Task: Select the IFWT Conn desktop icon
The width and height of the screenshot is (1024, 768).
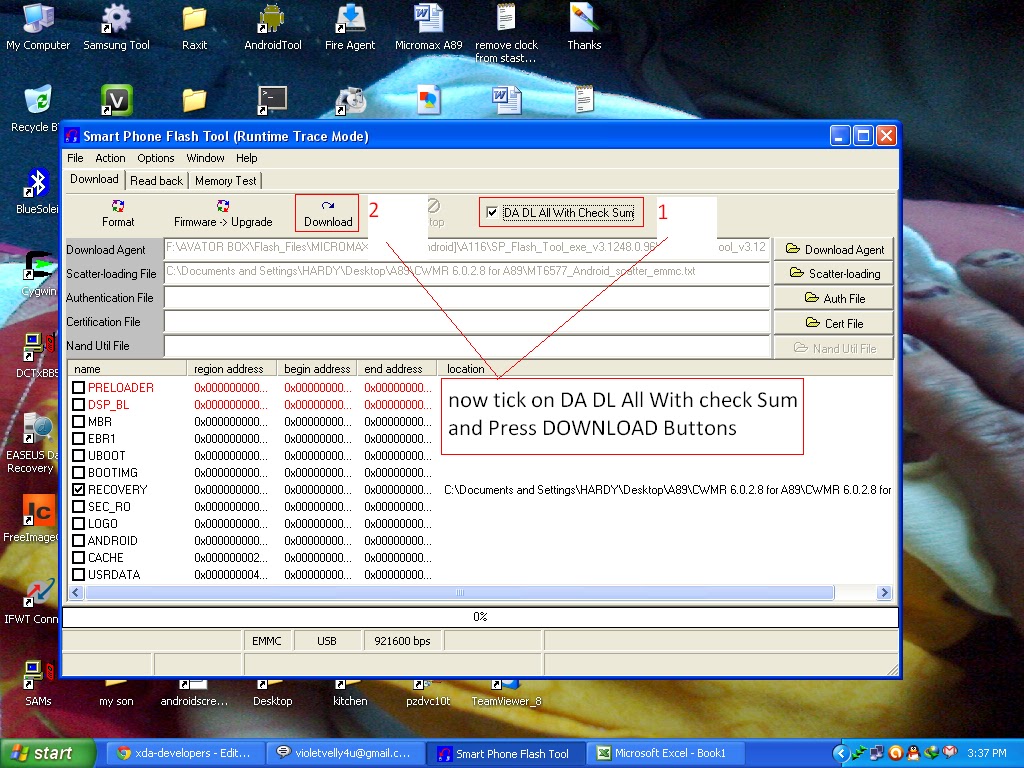Action: (x=31, y=601)
